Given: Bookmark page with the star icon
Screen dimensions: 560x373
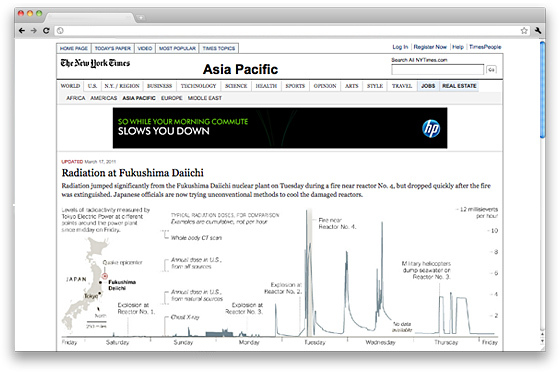Looking at the screenshot, I should 524,31.
